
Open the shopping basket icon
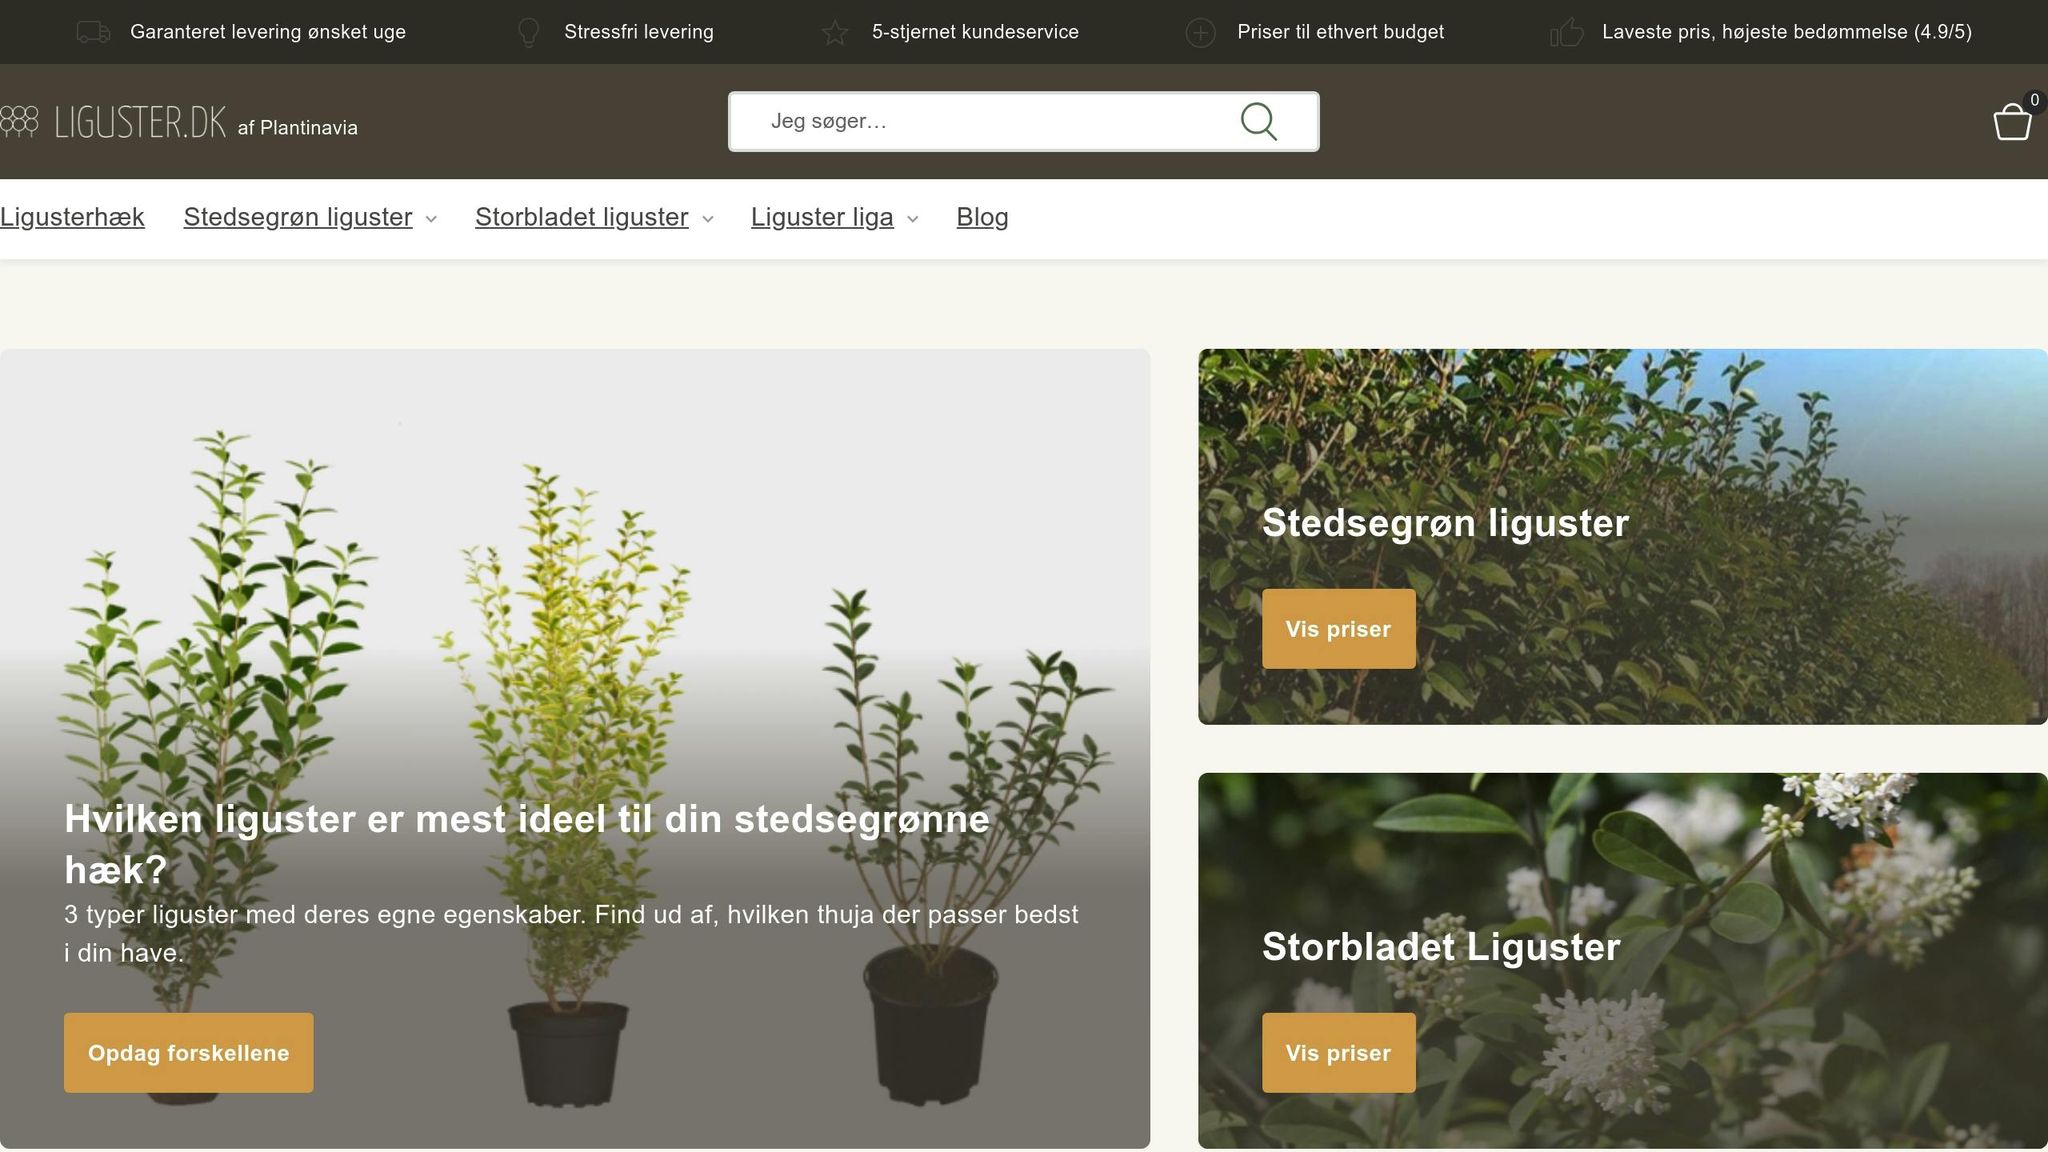2012,122
